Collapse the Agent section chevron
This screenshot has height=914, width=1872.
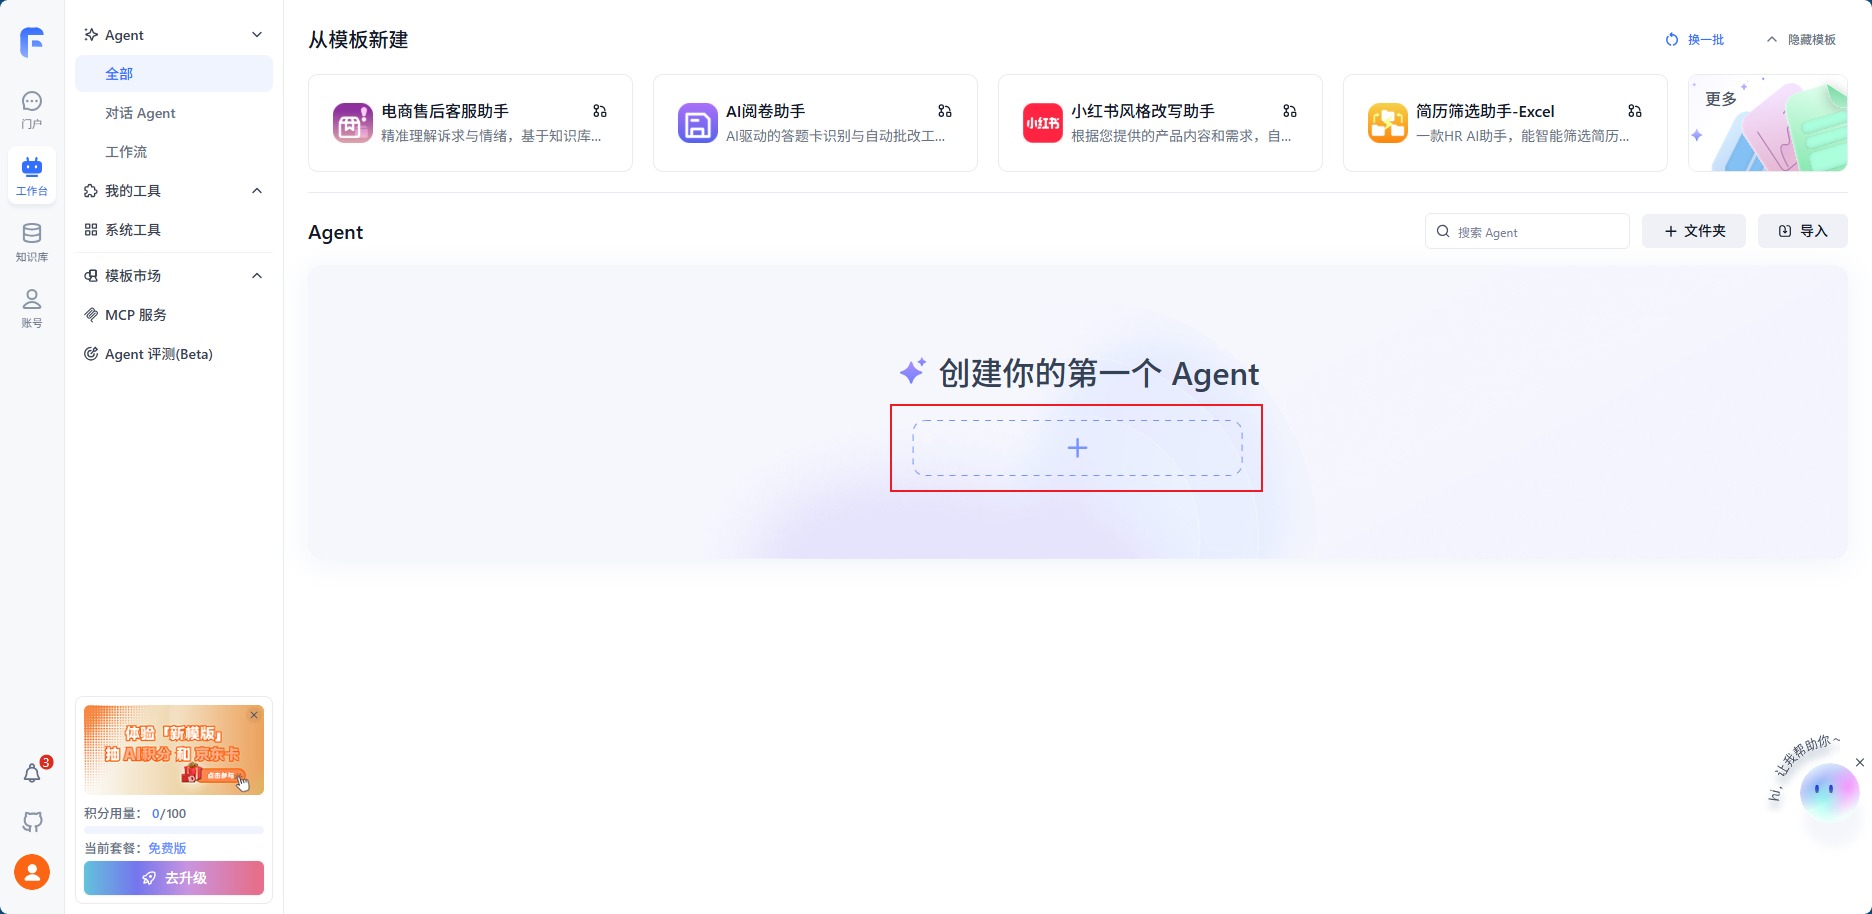(x=257, y=35)
